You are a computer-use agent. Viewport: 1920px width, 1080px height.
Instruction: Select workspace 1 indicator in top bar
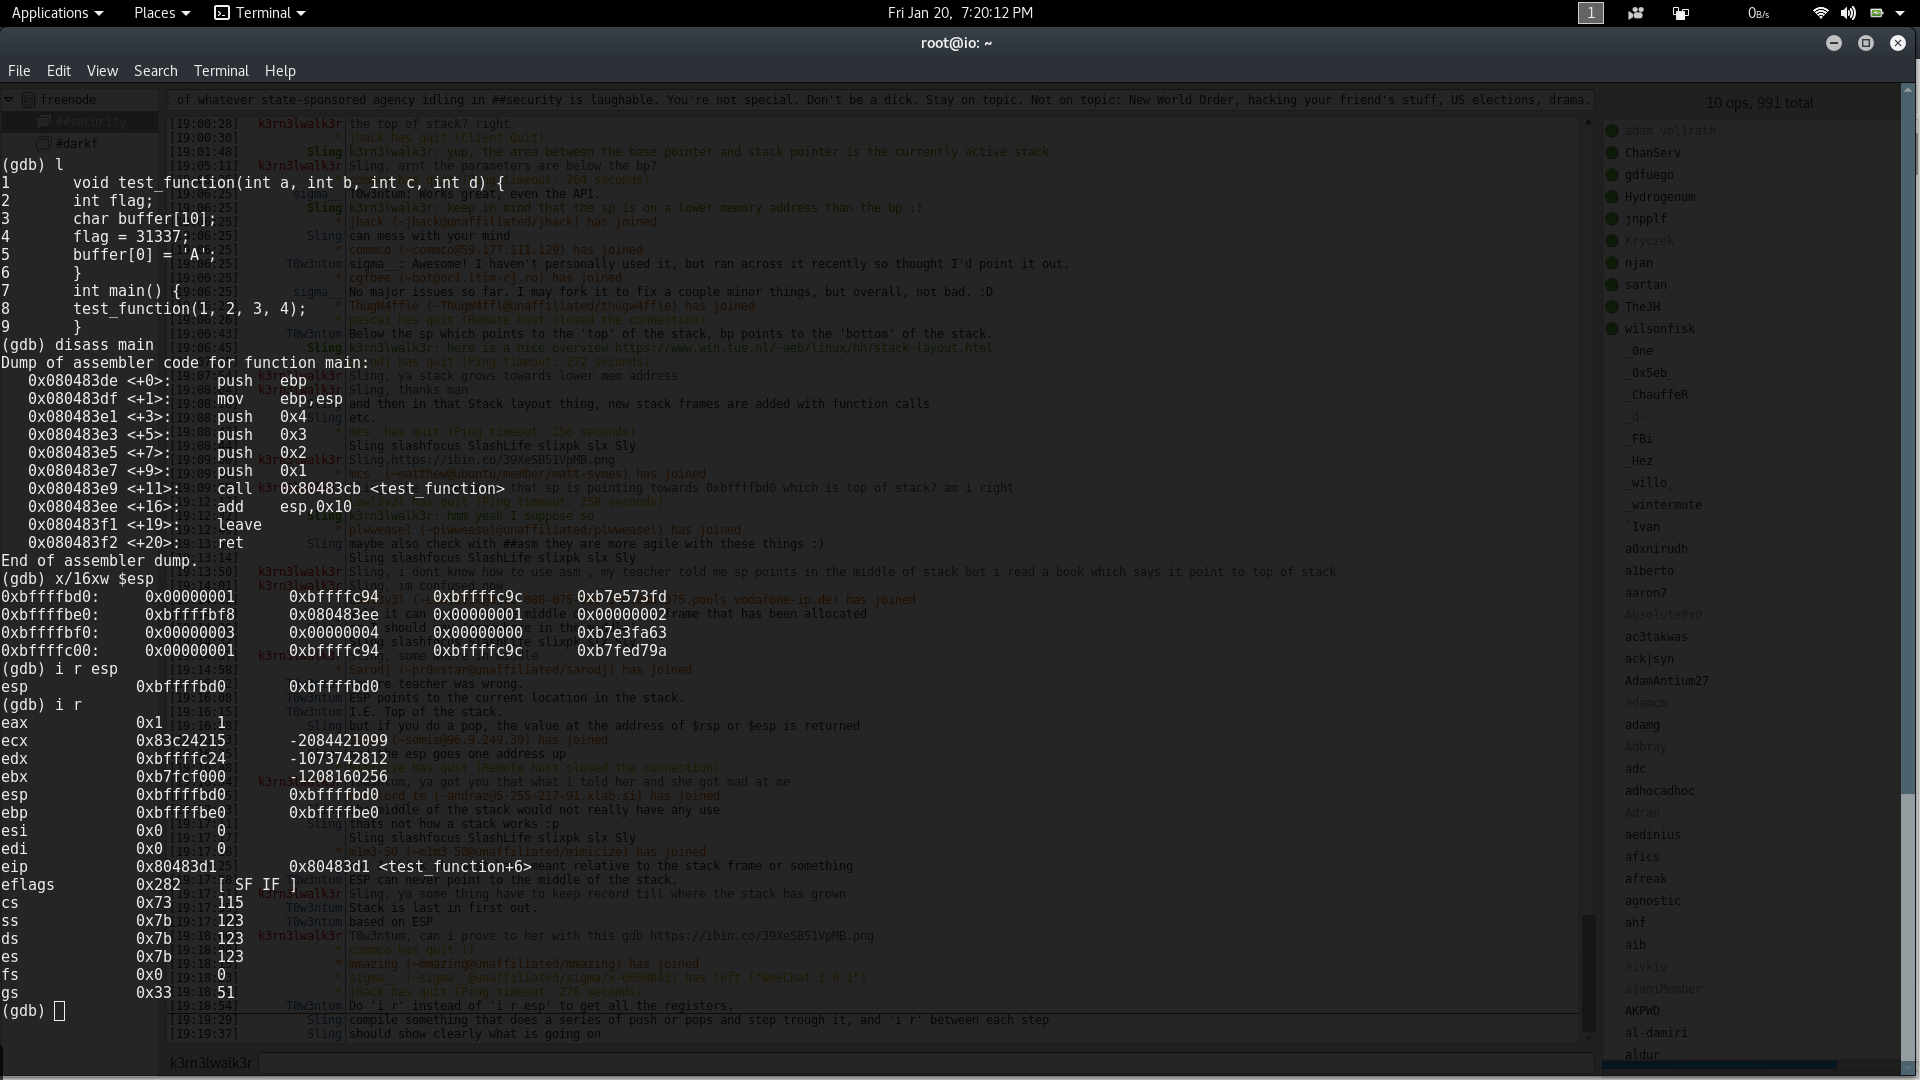tap(1590, 13)
